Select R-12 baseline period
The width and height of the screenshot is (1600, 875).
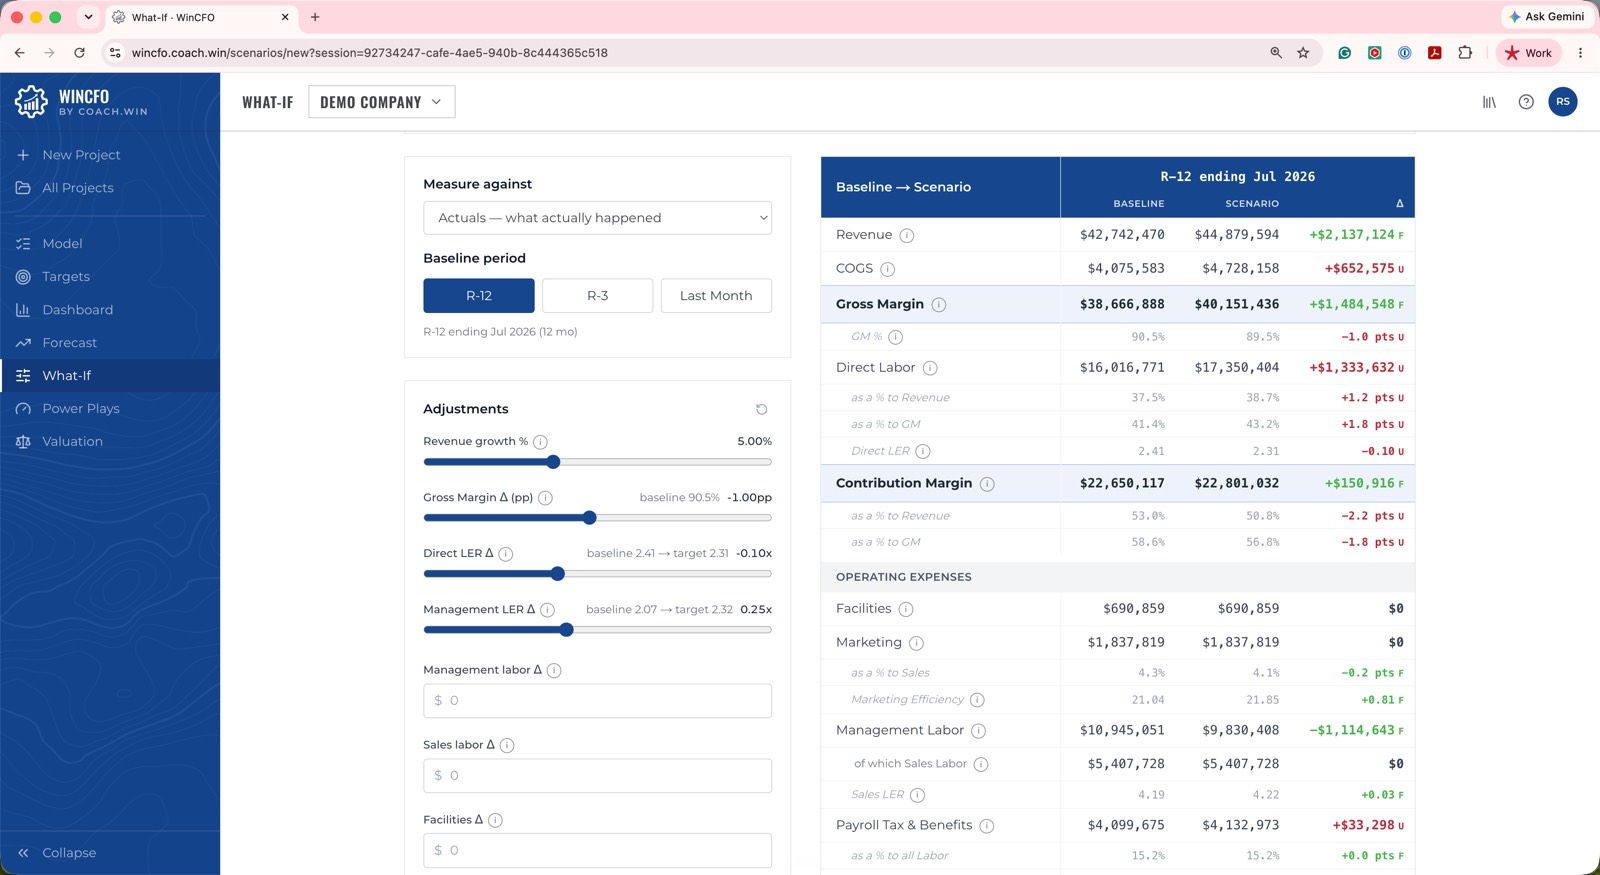click(x=479, y=296)
